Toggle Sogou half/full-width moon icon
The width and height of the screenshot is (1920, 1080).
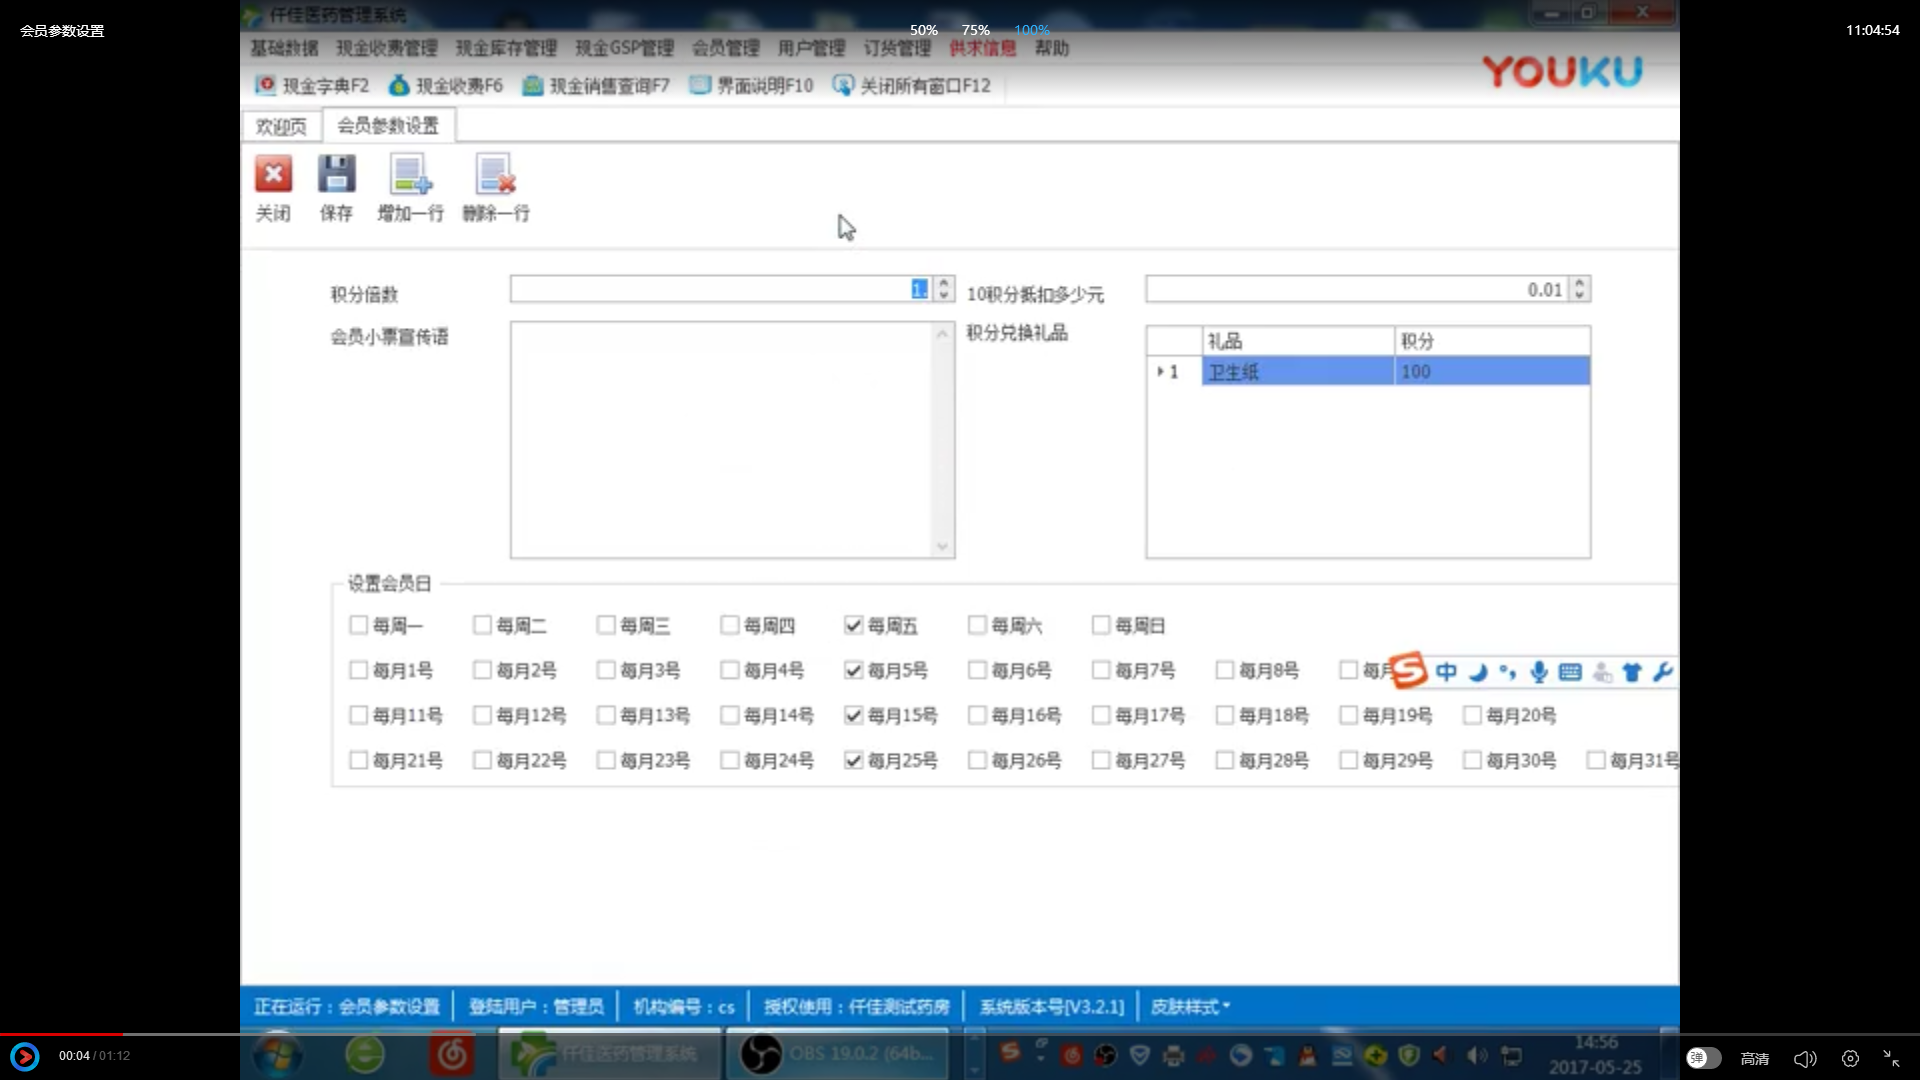(x=1478, y=672)
